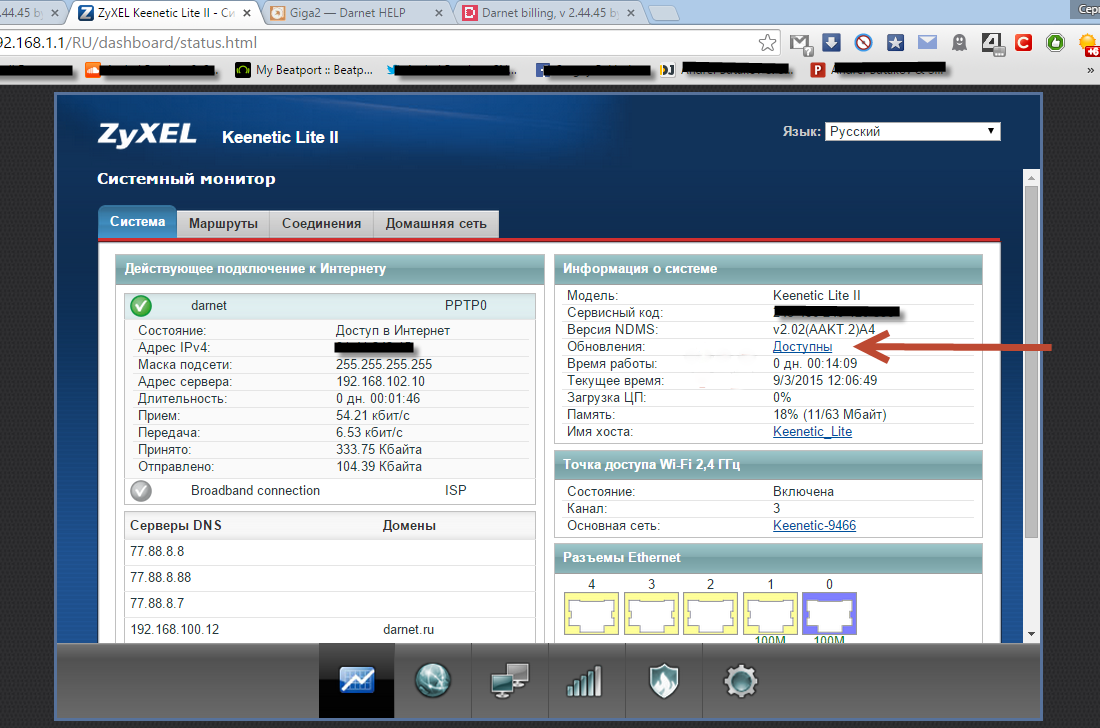Show hidden bookmarks with the » chevron
Screen dimensions: 1100x728
[1090, 69]
